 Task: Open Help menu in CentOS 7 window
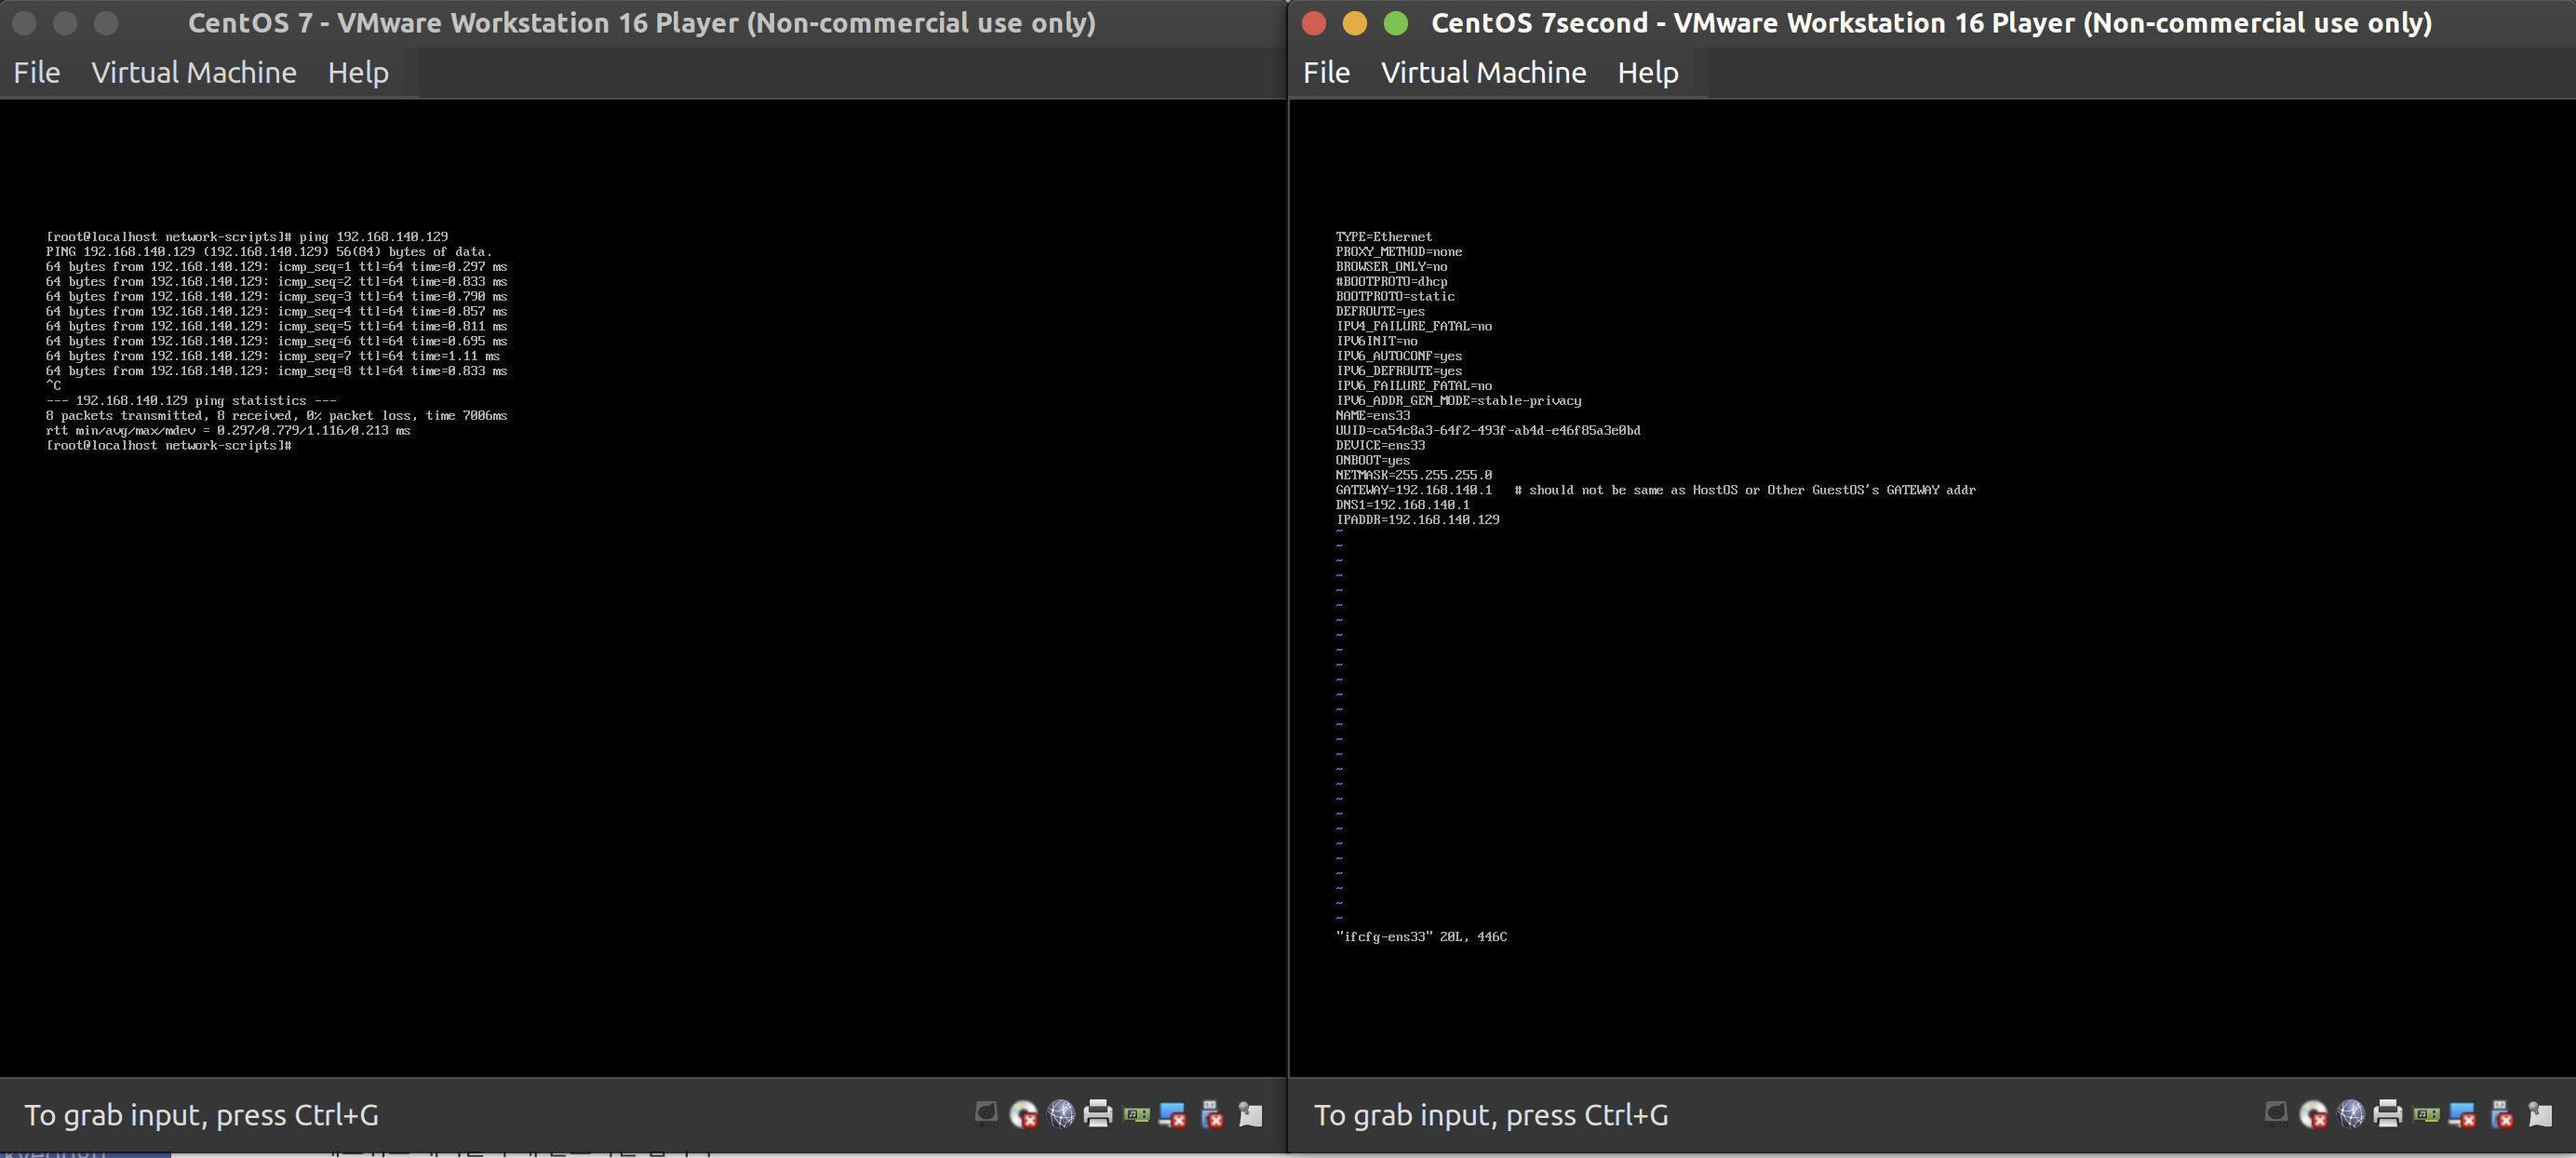tap(358, 73)
